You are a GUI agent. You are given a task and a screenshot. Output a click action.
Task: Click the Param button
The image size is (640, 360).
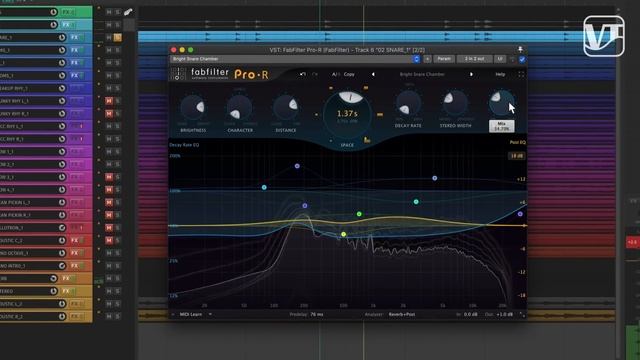[444, 59]
